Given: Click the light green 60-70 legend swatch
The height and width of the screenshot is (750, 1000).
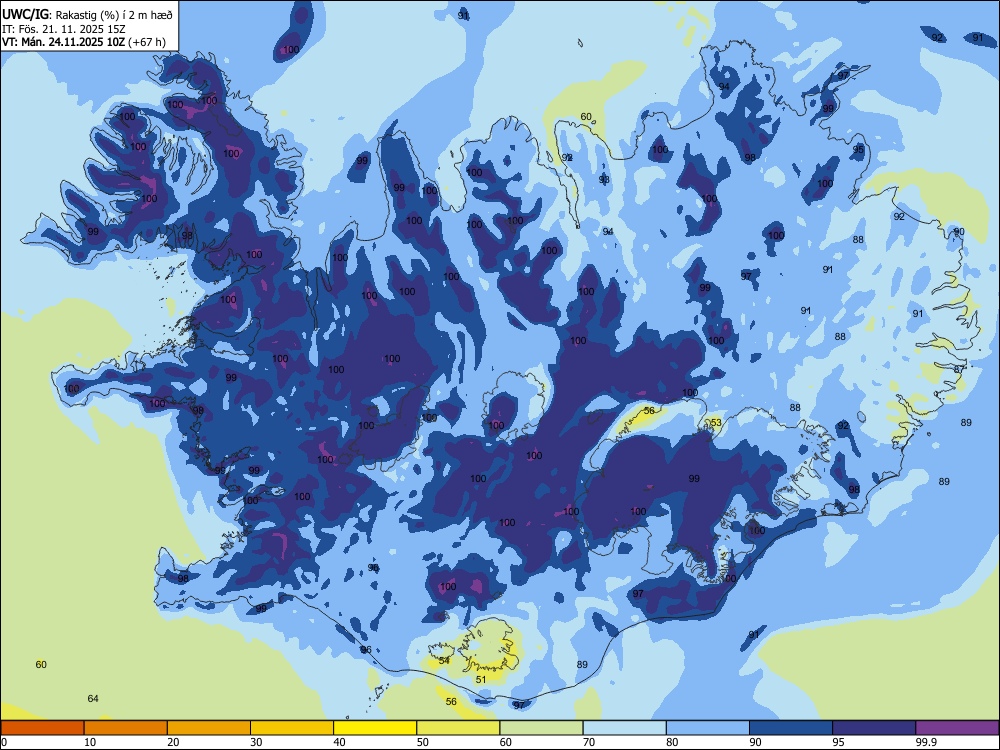Looking at the screenshot, I should (x=541, y=728).
